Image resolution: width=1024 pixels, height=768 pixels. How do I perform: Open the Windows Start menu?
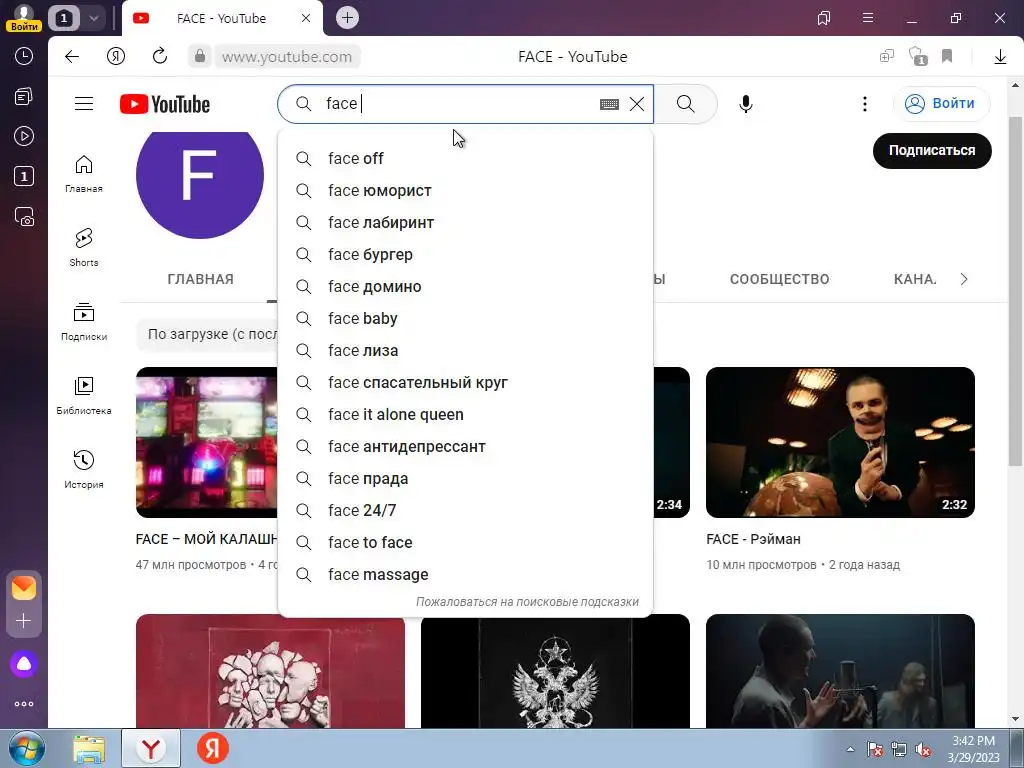tap(25, 749)
